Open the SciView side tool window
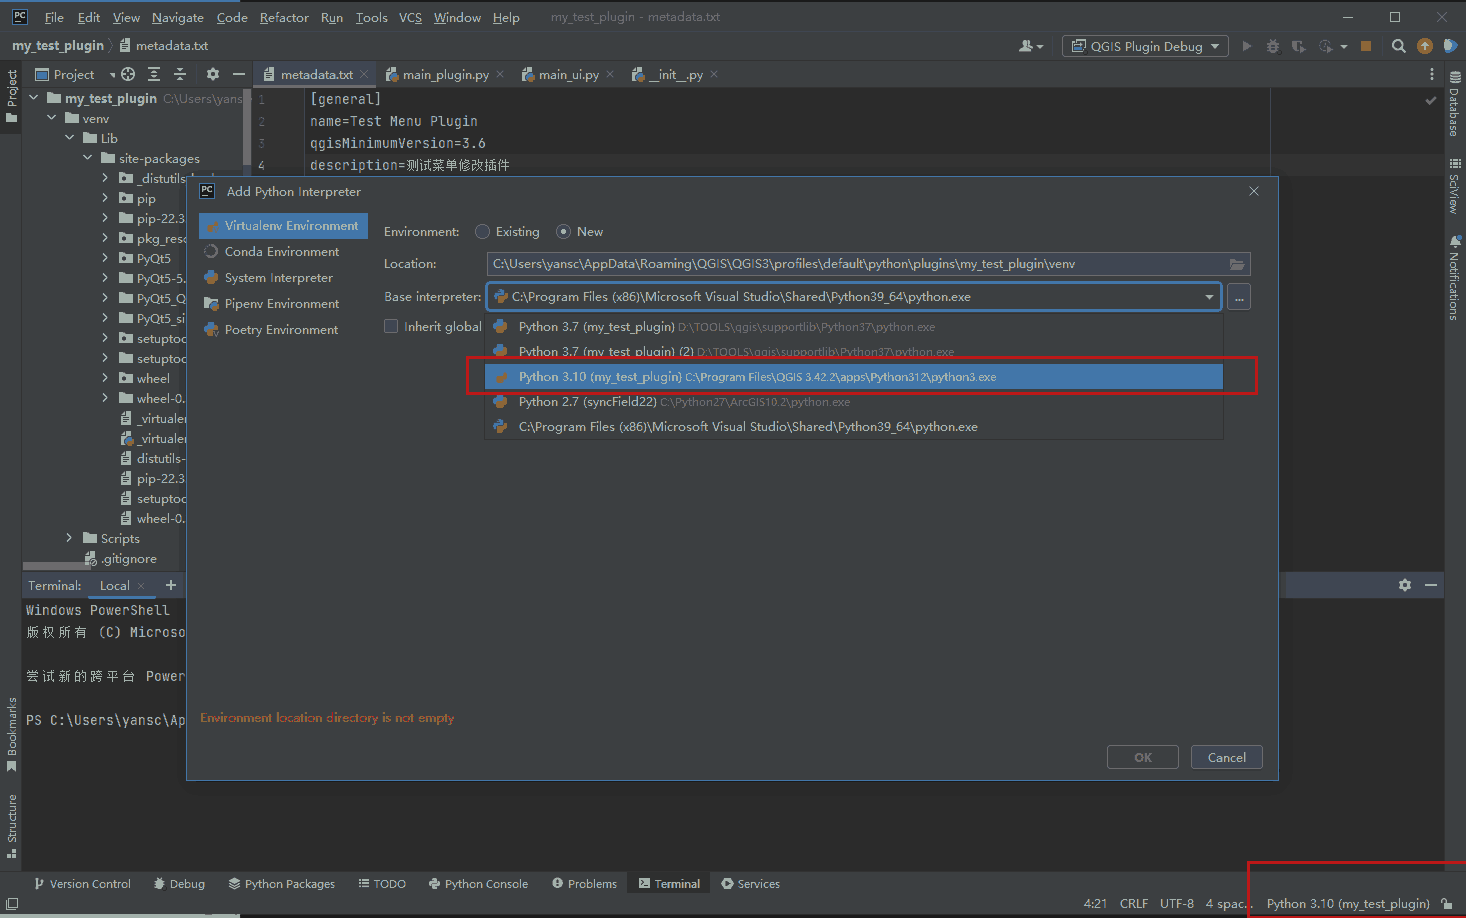 tap(1455, 186)
